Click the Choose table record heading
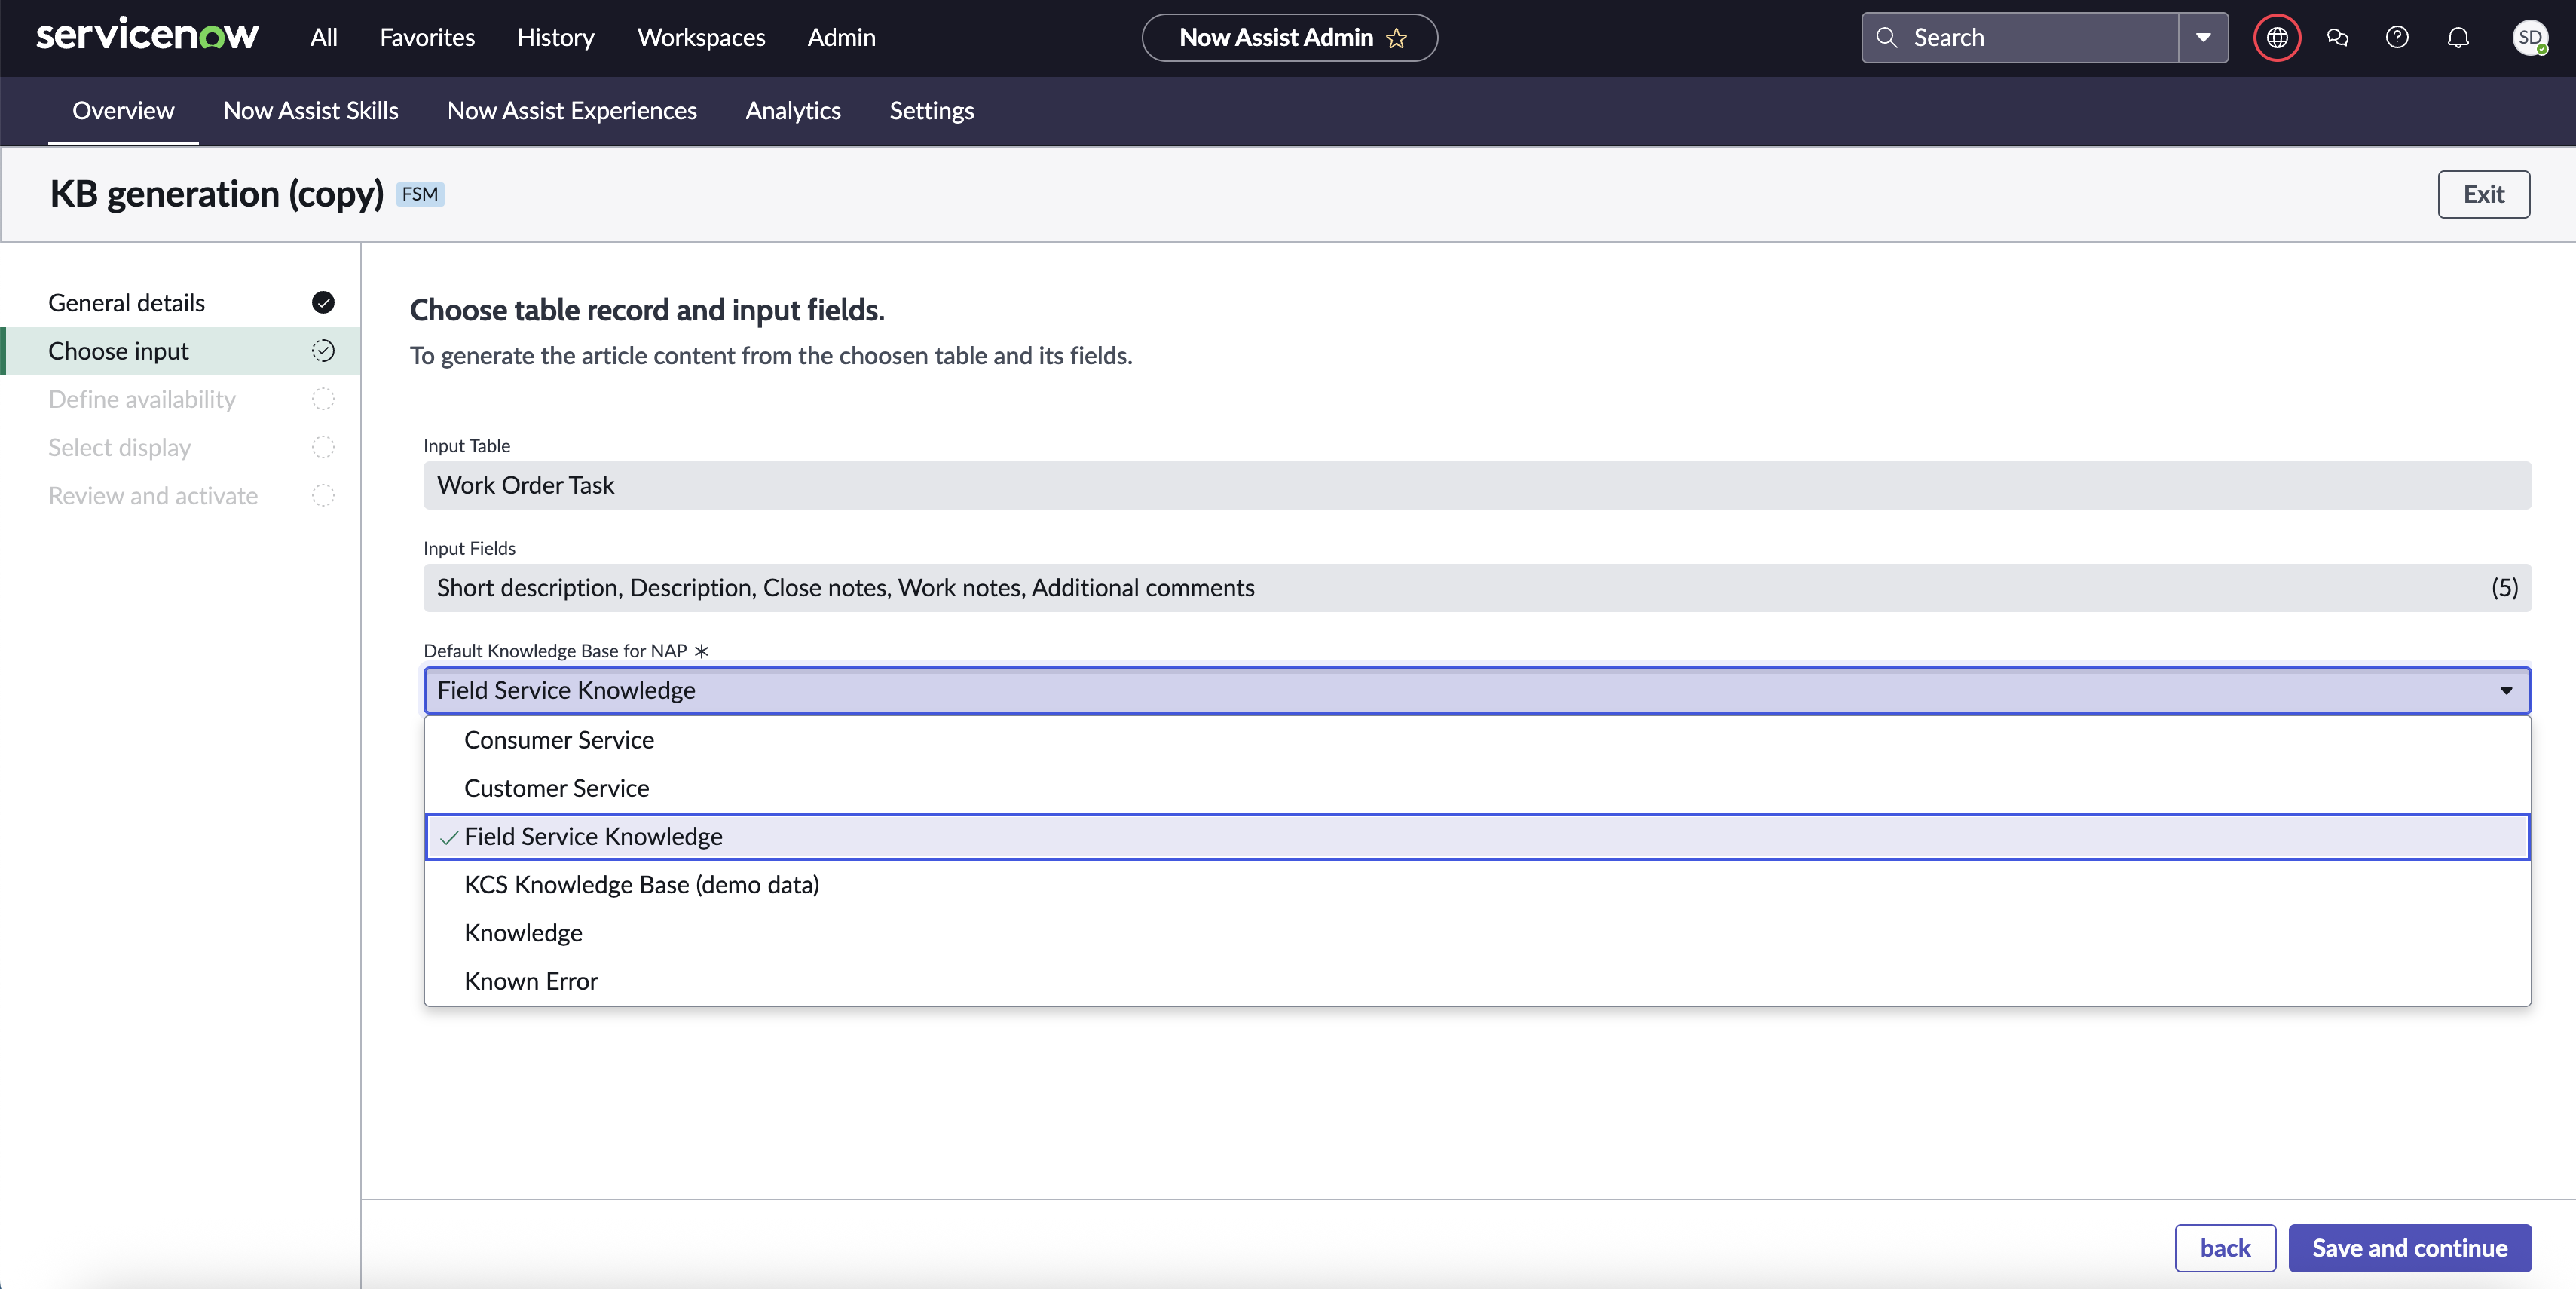 click(x=647, y=310)
